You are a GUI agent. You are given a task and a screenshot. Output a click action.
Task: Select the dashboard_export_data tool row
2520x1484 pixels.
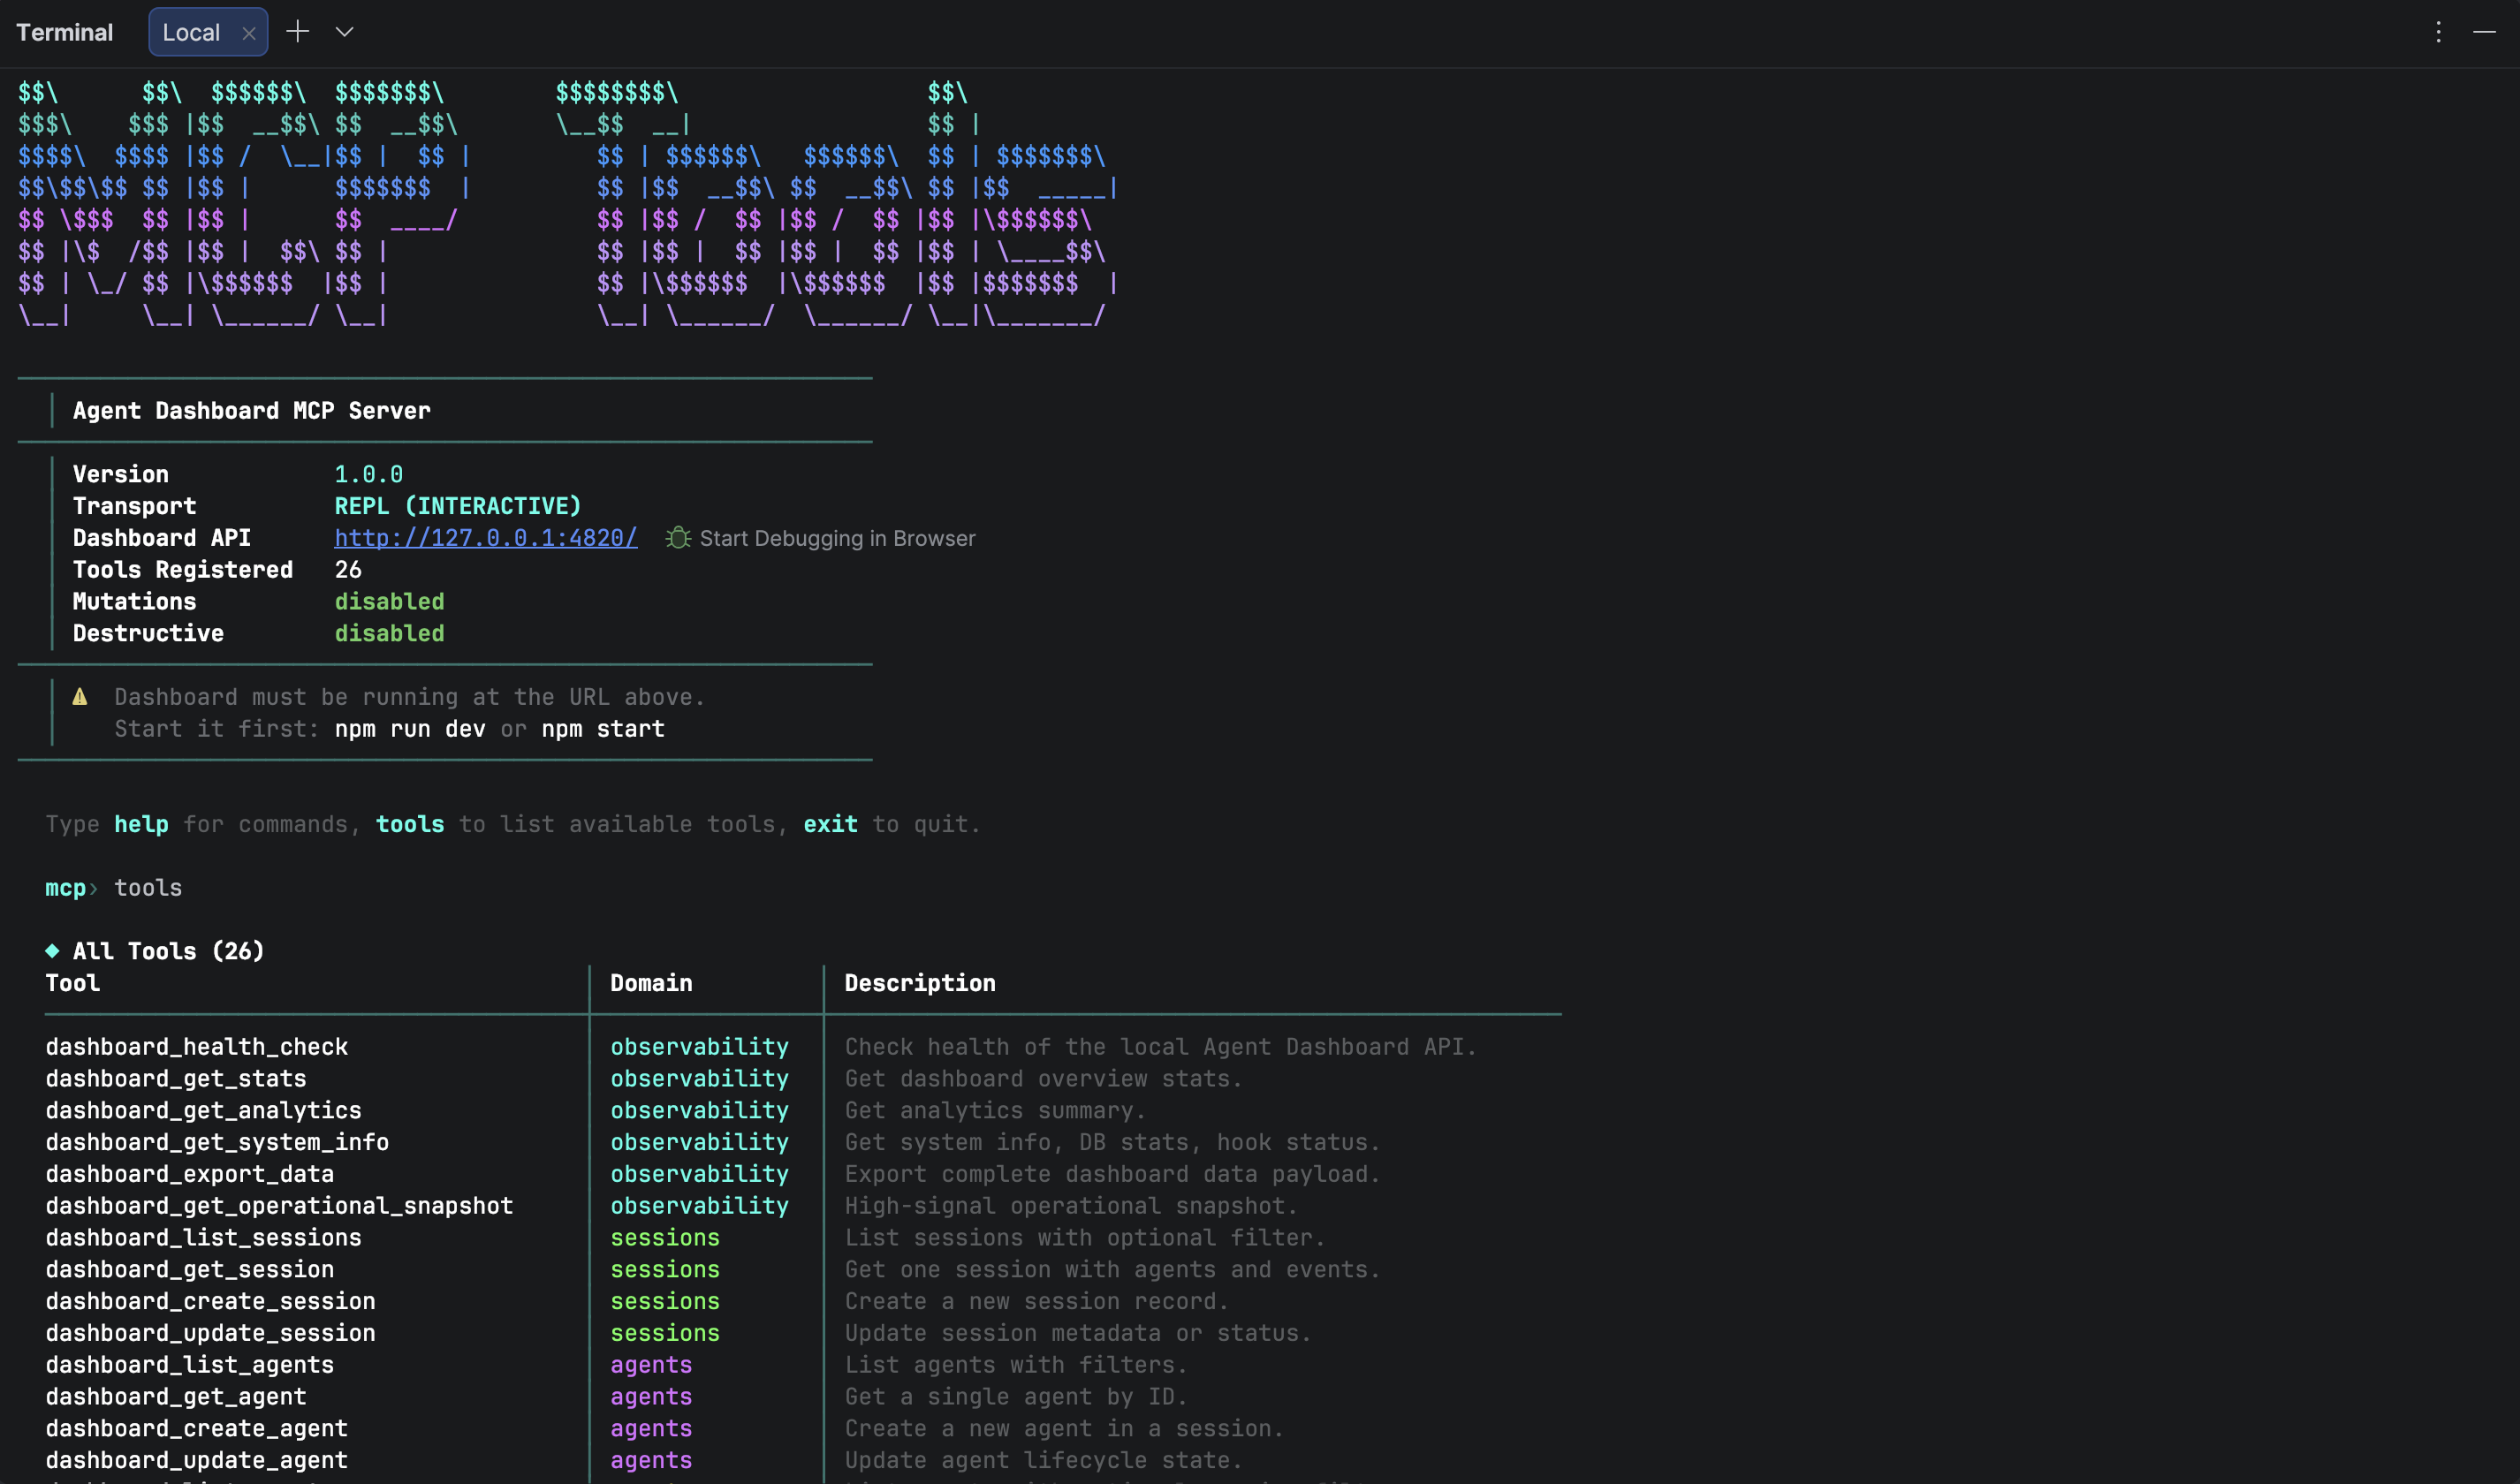coord(190,1173)
